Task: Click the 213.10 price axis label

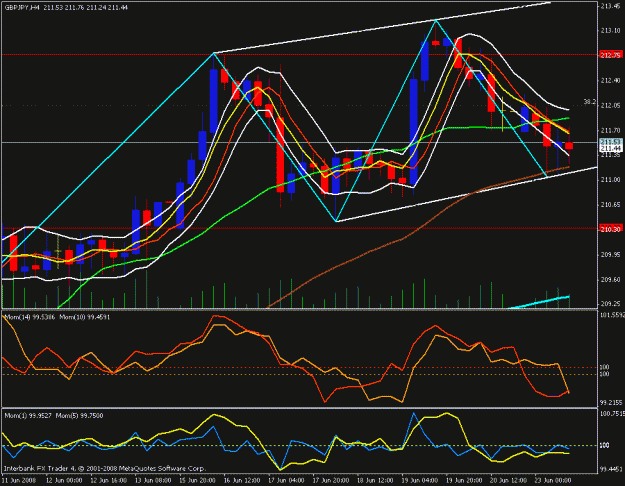Action: [610, 31]
